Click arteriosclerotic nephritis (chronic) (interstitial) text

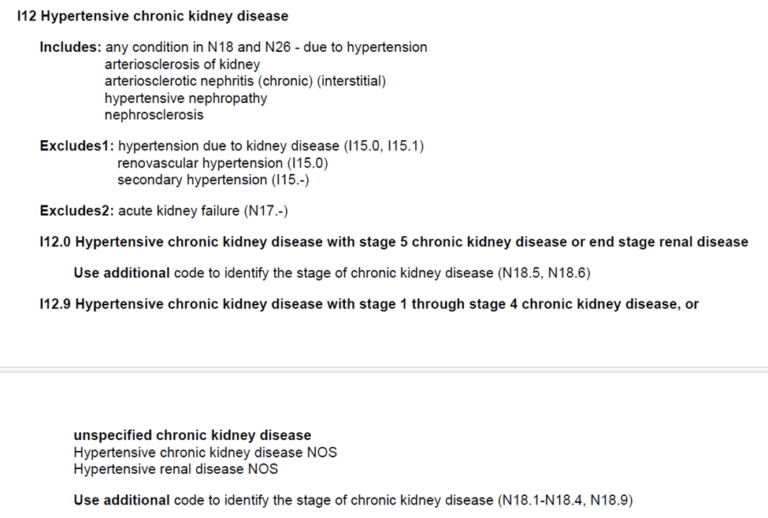[x=245, y=81]
